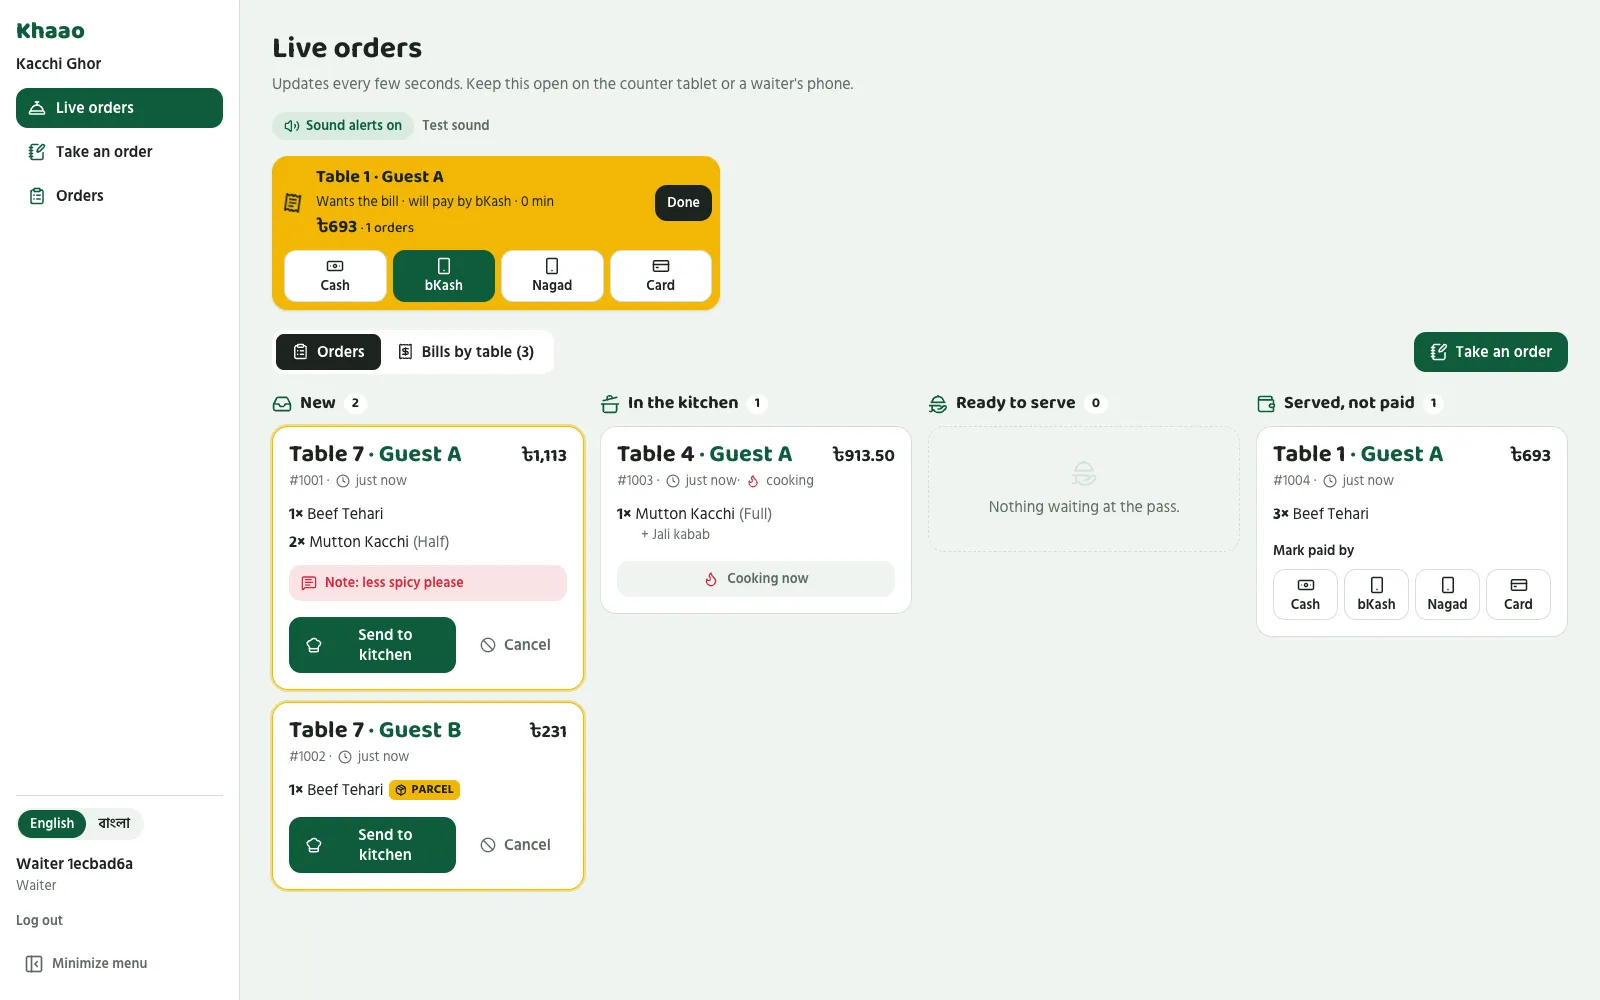Select Card in yellow bill banner
Image resolution: width=1600 pixels, height=1000 pixels.
click(661, 276)
